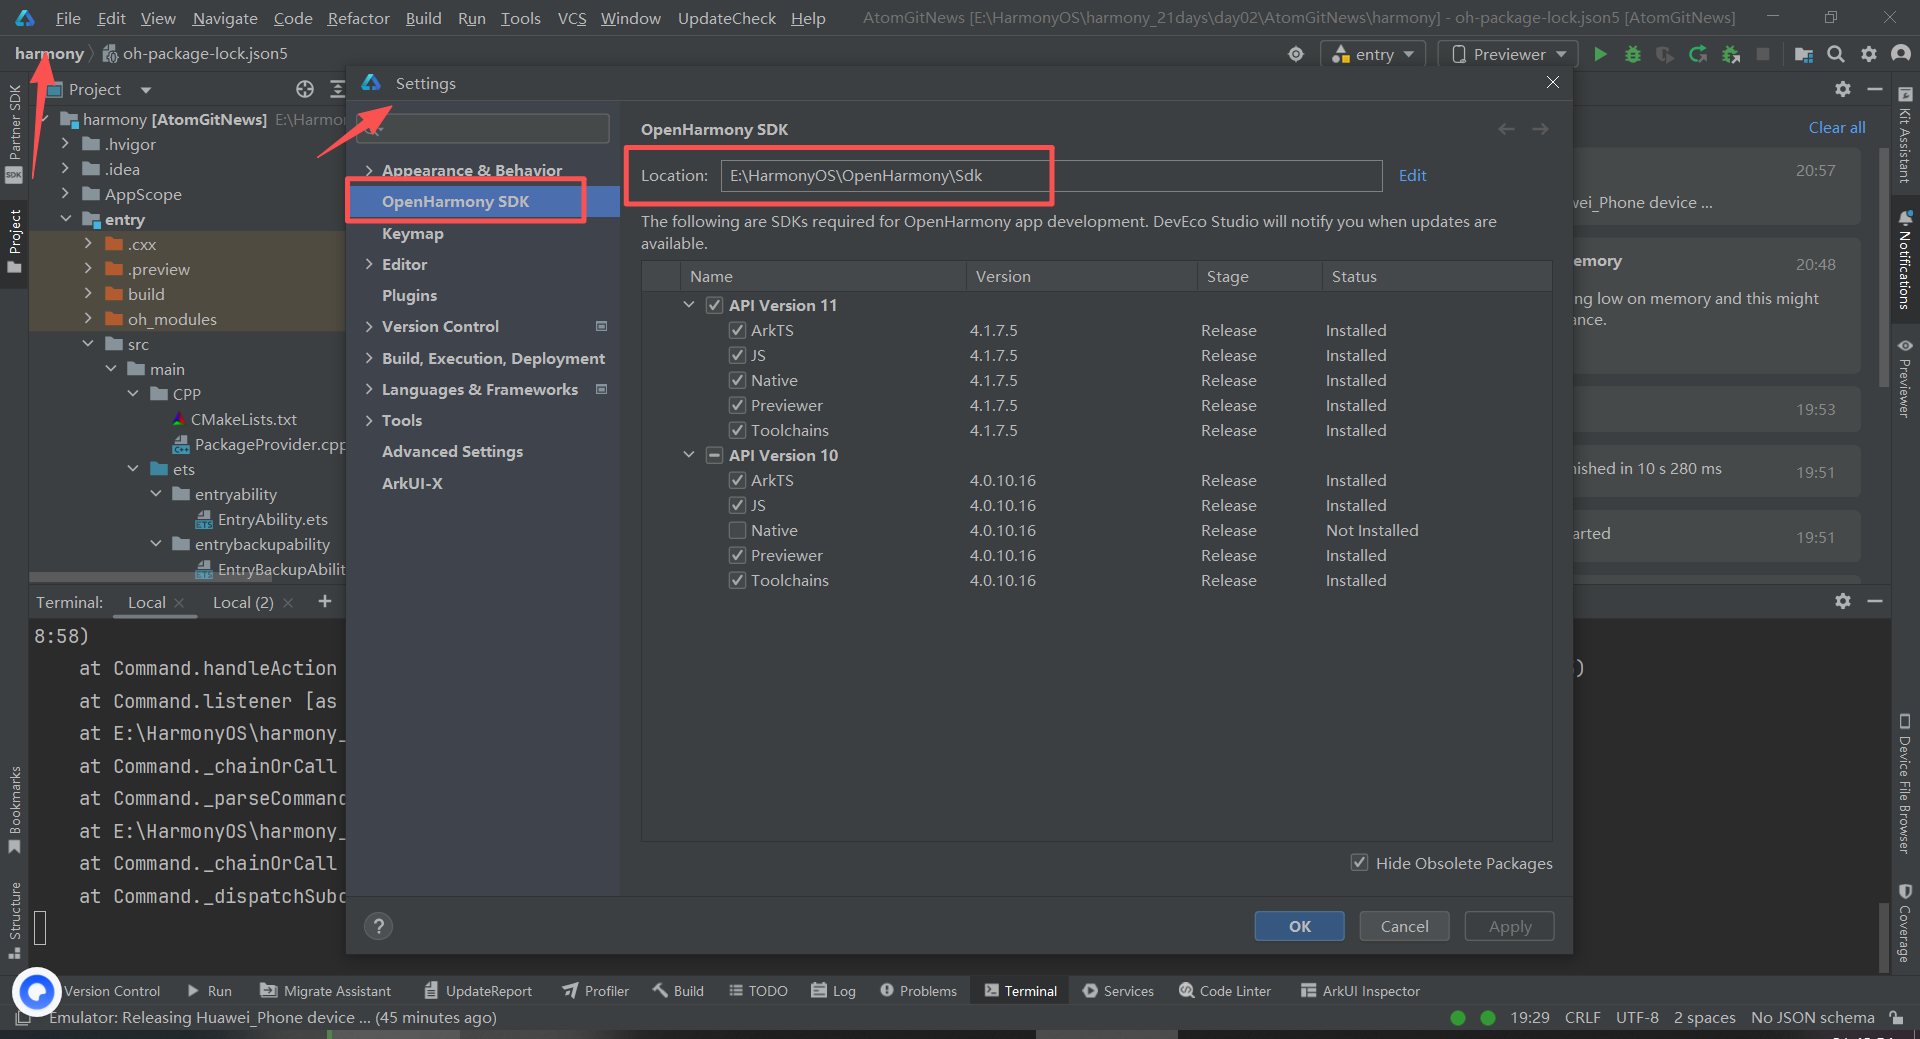The width and height of the screenshot is (1920, 1039).
Task: Cancel the Settings dialog
Action: 1404,926
